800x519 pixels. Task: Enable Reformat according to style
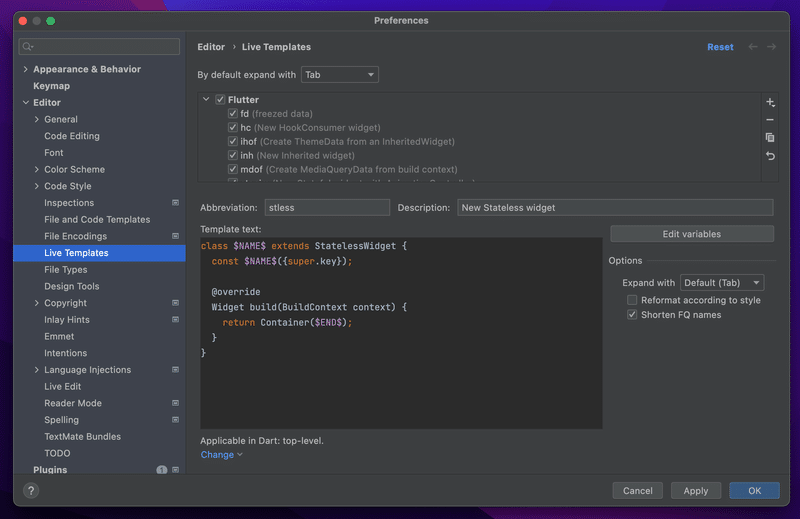point(632,300)
